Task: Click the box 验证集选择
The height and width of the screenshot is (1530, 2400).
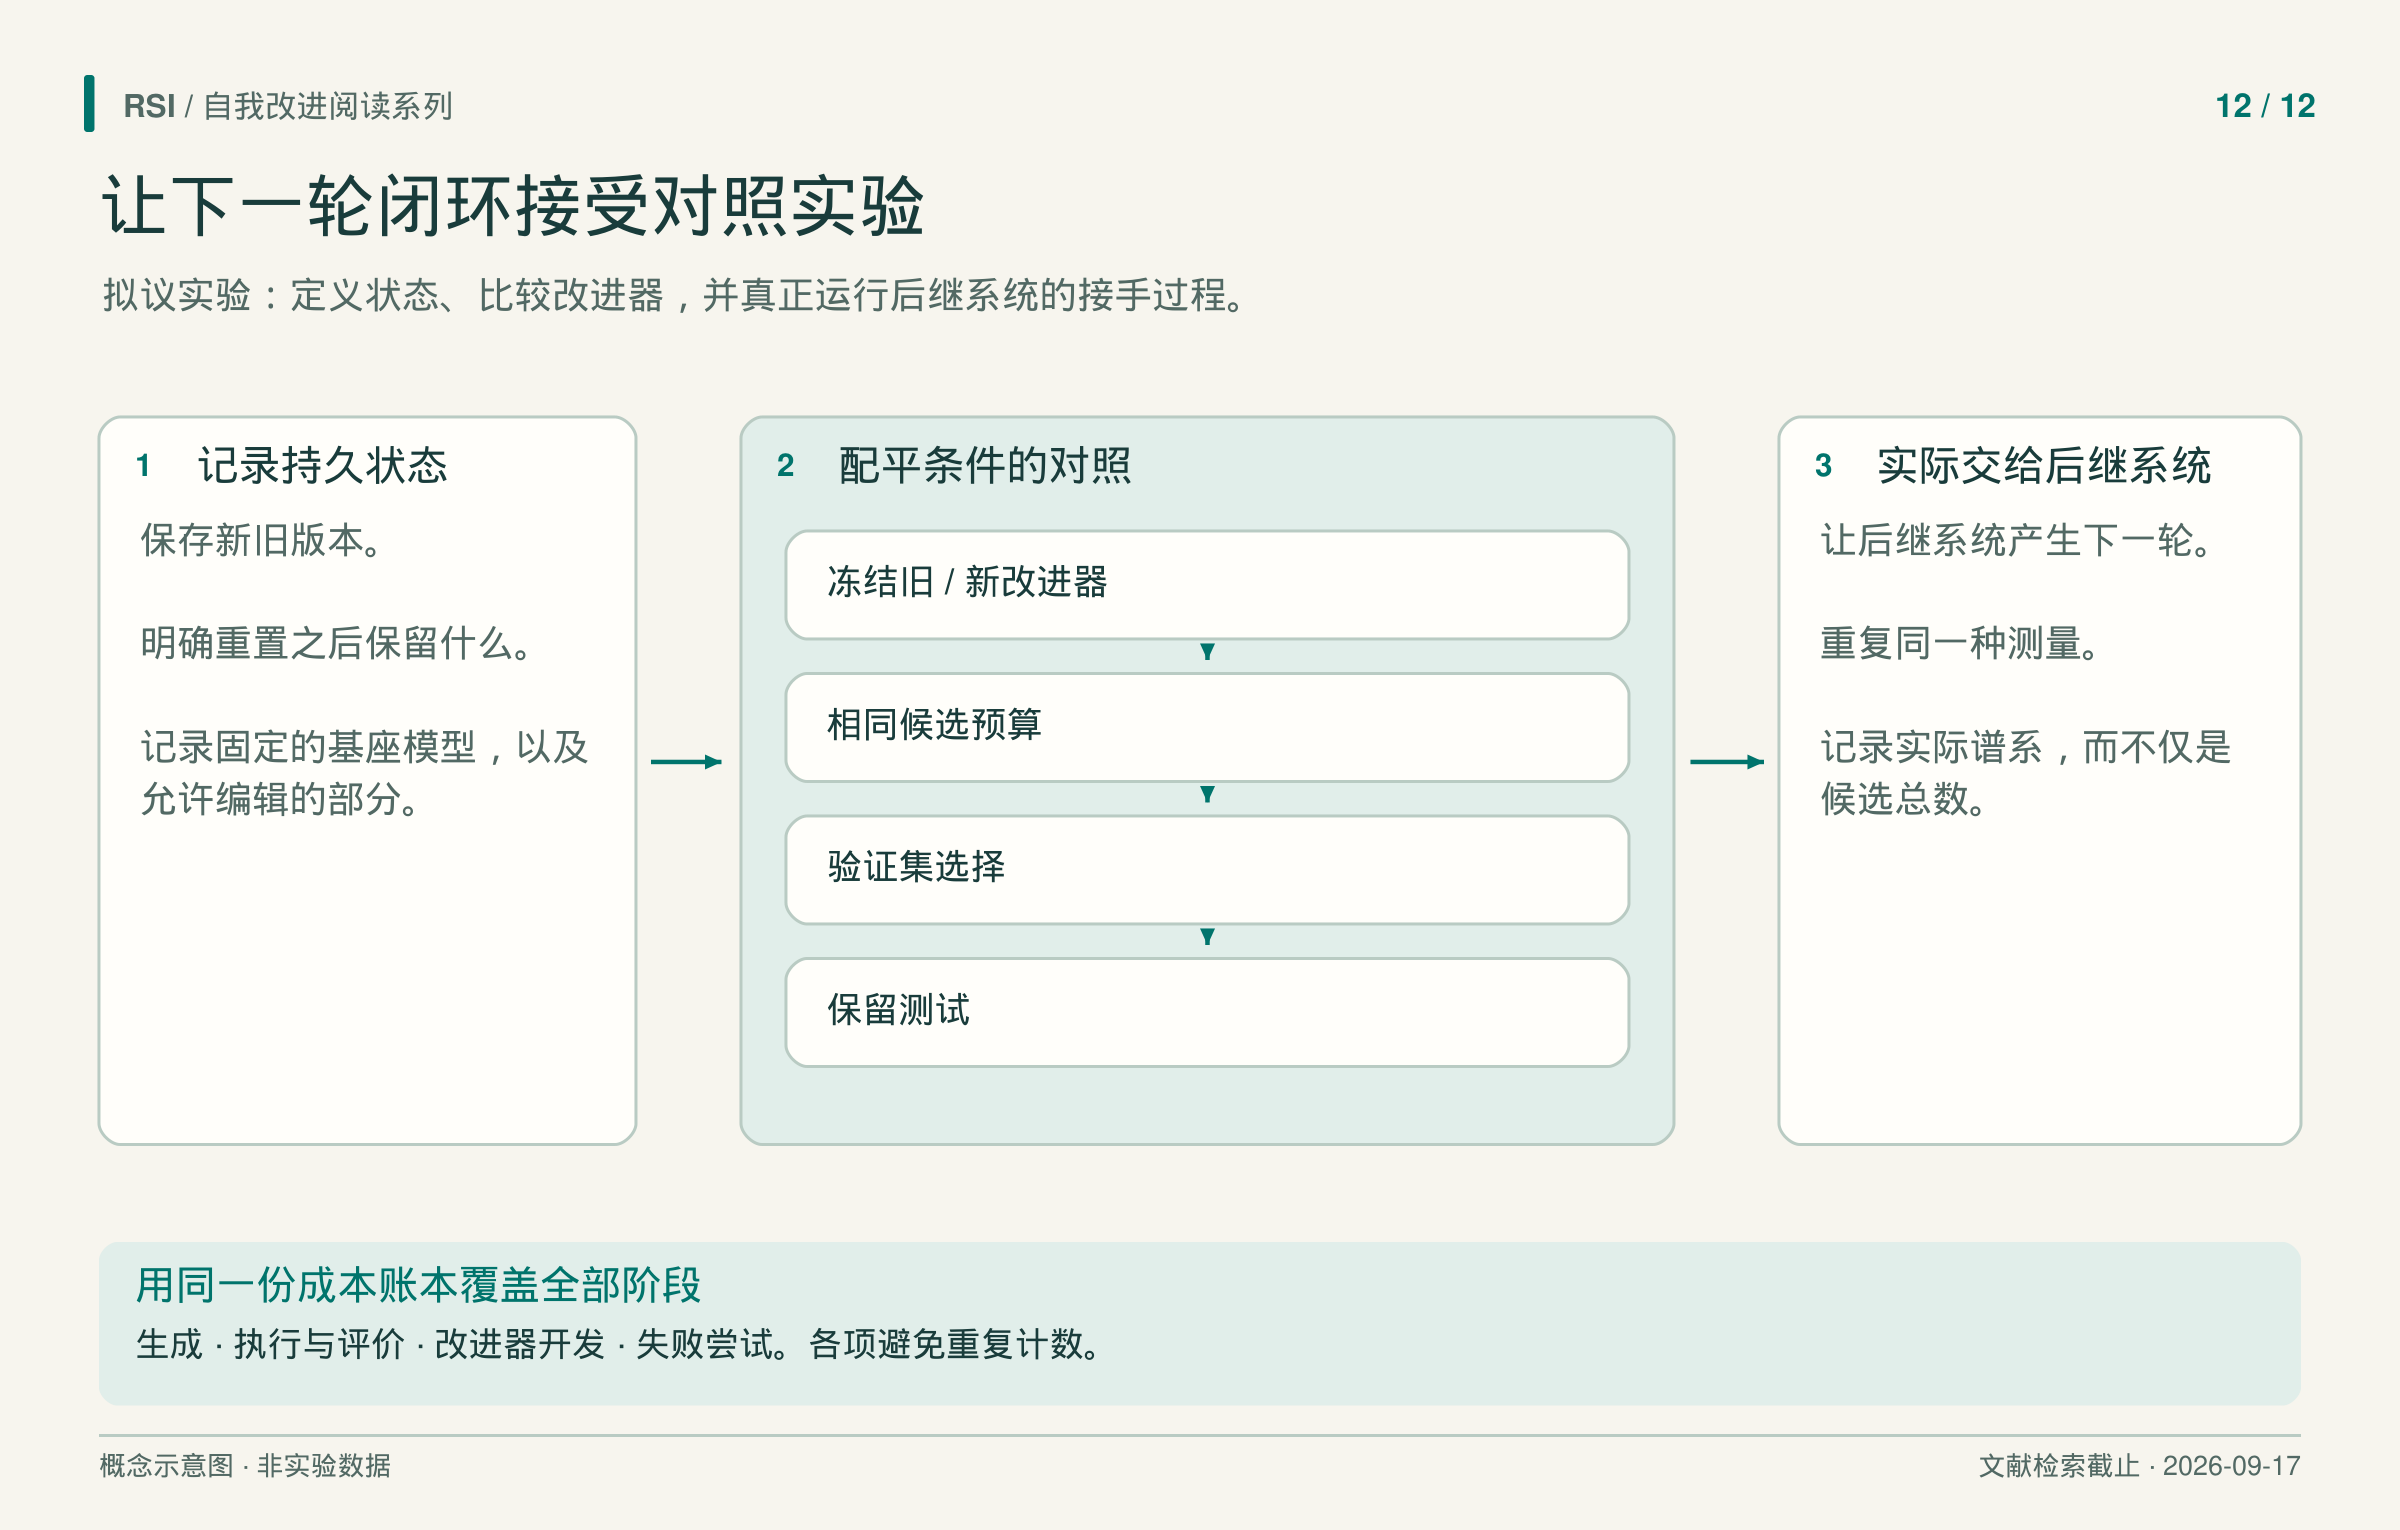Action: pos(1207,869)
